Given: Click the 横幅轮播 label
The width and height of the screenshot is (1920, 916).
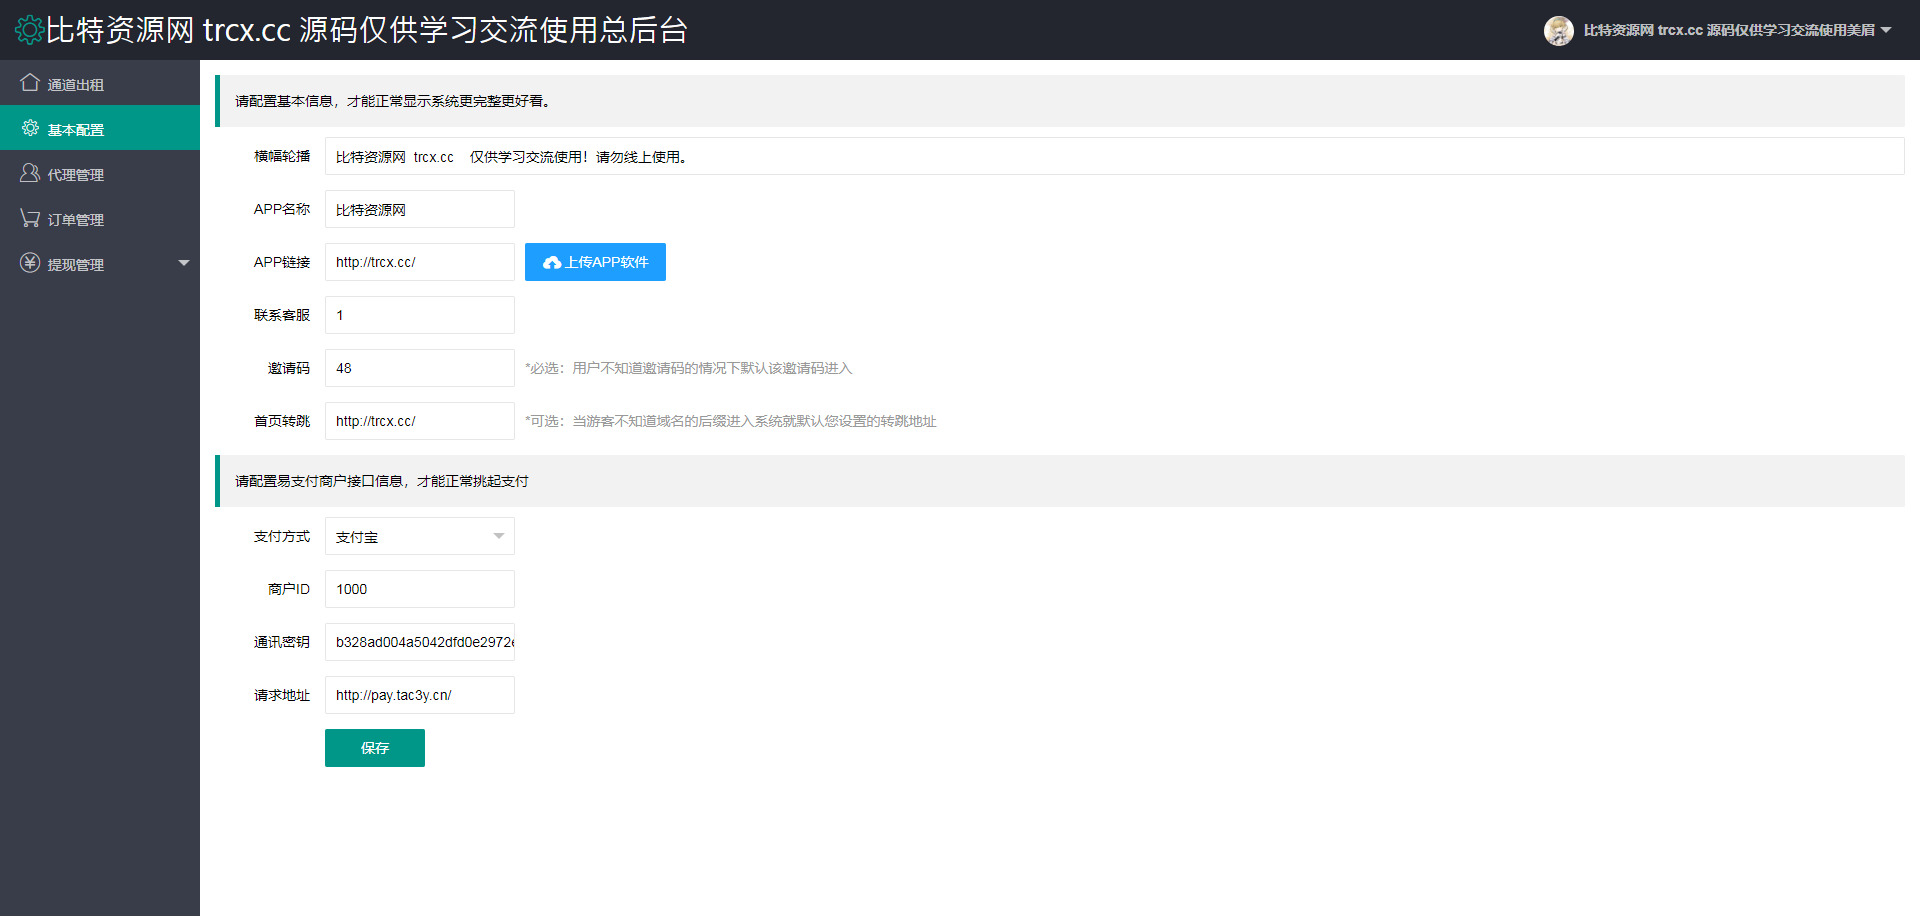Looking at the screenshot, I should pyautogui.click(x=282, y=156).
